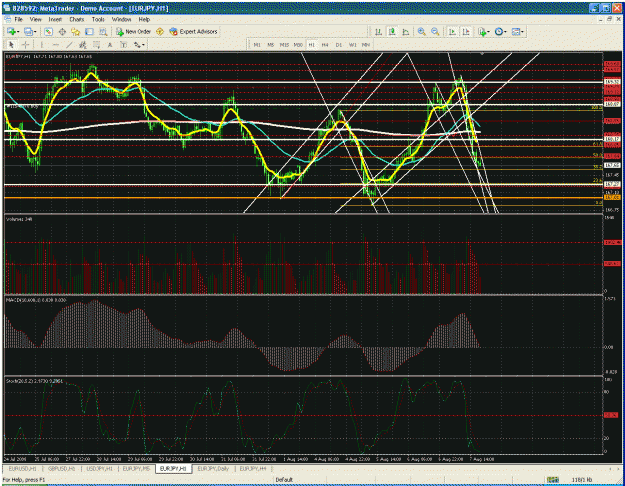Click the connection status bars indicator
This screenshot has width=625, height=486.
point(552,480)
